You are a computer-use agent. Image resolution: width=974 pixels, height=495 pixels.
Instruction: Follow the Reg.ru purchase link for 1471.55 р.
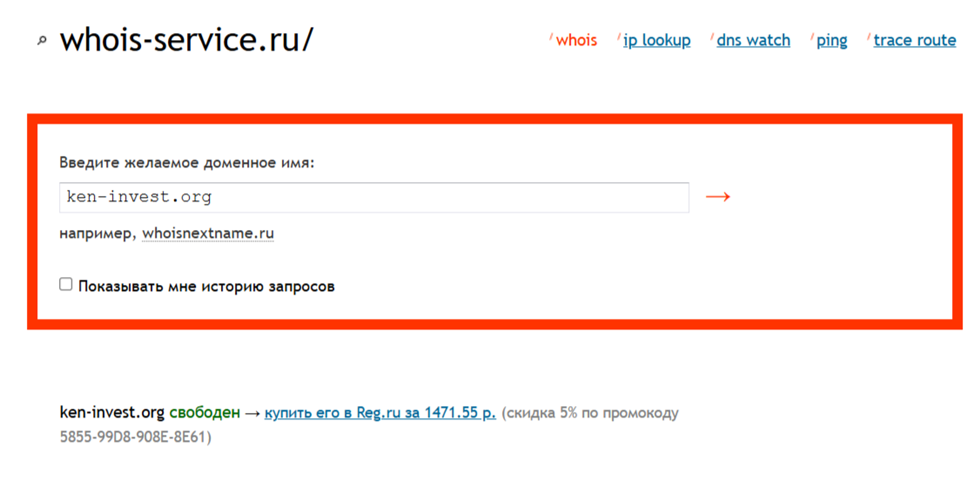coord(380,412)
